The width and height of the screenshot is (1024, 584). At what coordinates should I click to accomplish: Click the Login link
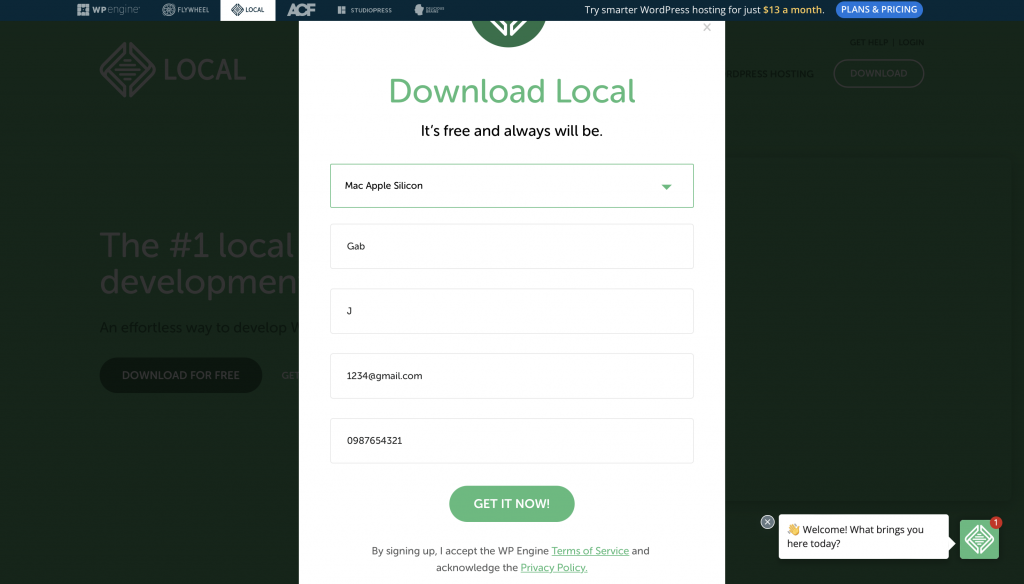(x=911, y=42)
